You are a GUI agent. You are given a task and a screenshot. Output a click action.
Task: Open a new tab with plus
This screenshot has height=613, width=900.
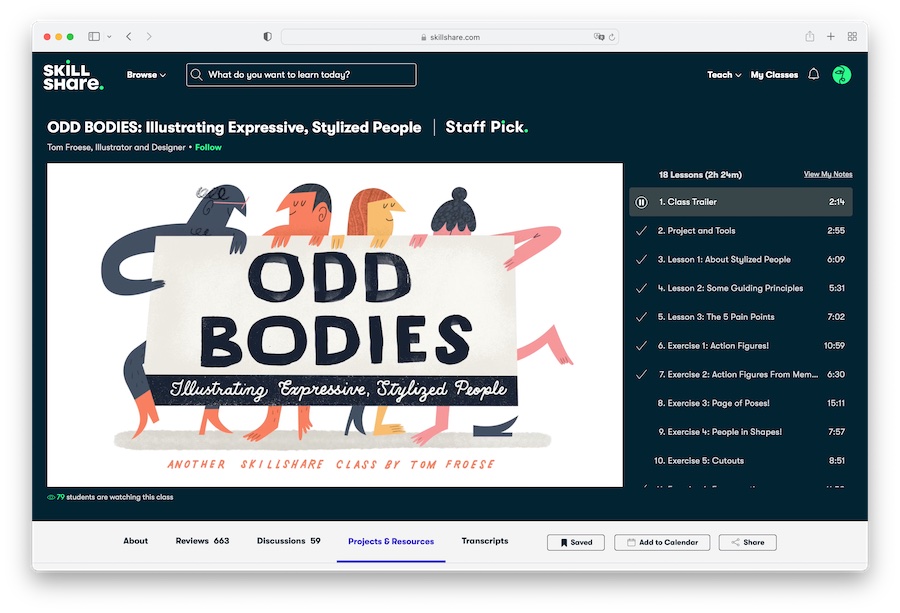click(831, 37)
